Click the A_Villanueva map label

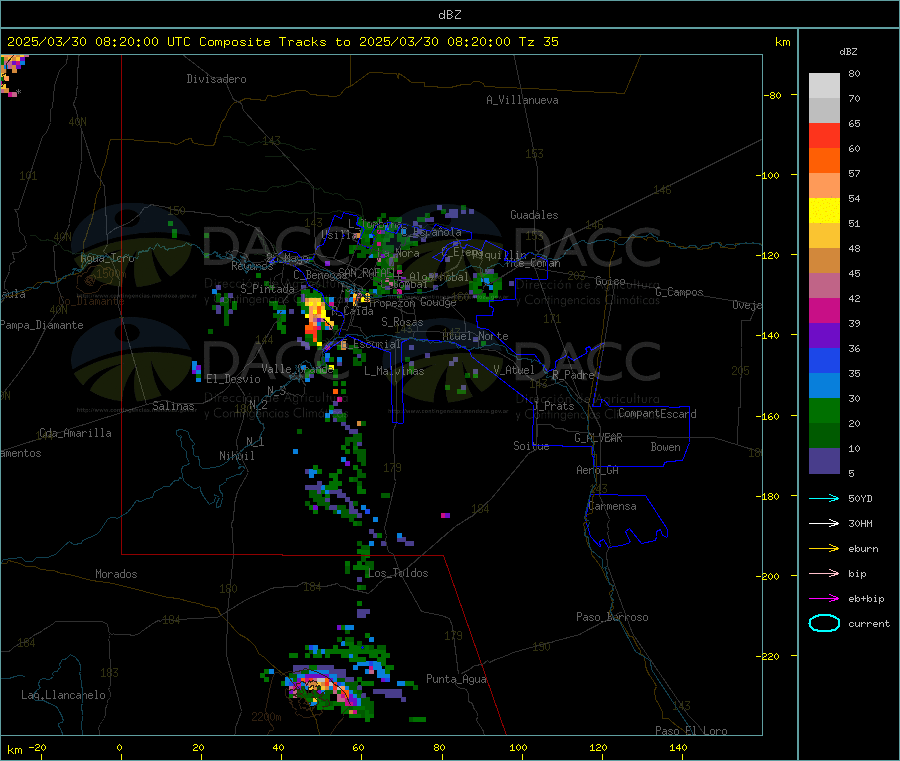(x=522, y=100)
